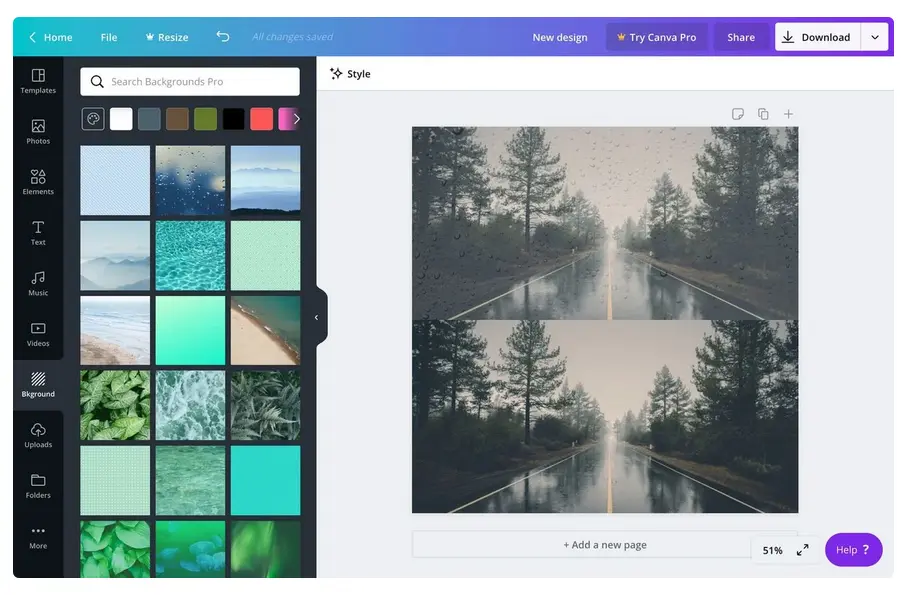Select the Text tool in sidebar
911x595 pixels.
coord(38,233)
